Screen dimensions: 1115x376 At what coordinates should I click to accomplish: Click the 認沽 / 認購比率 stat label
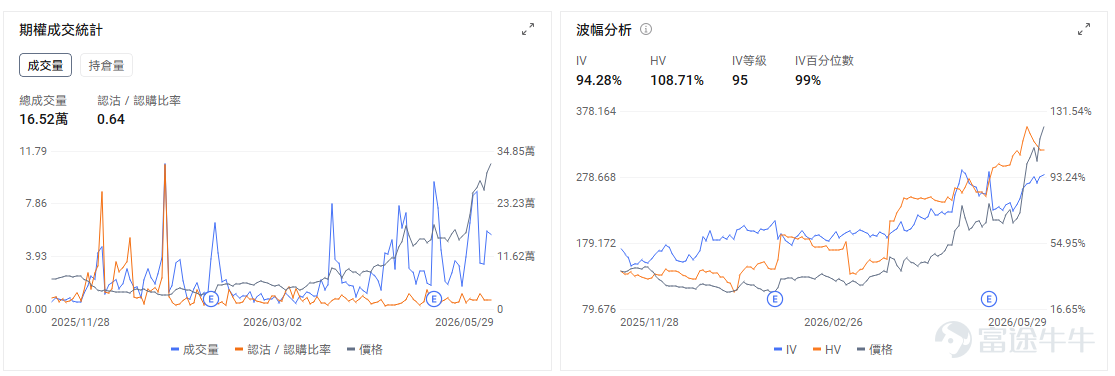click(139, 100)
